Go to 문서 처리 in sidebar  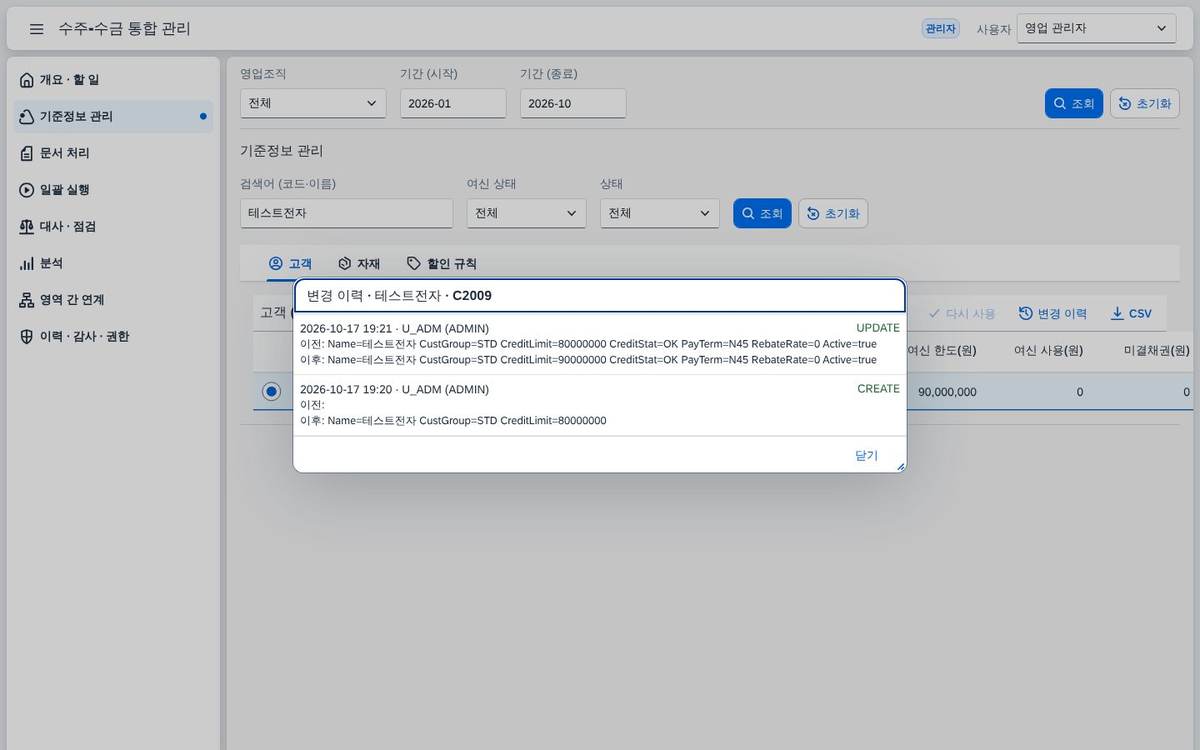[x=113, y=153]
